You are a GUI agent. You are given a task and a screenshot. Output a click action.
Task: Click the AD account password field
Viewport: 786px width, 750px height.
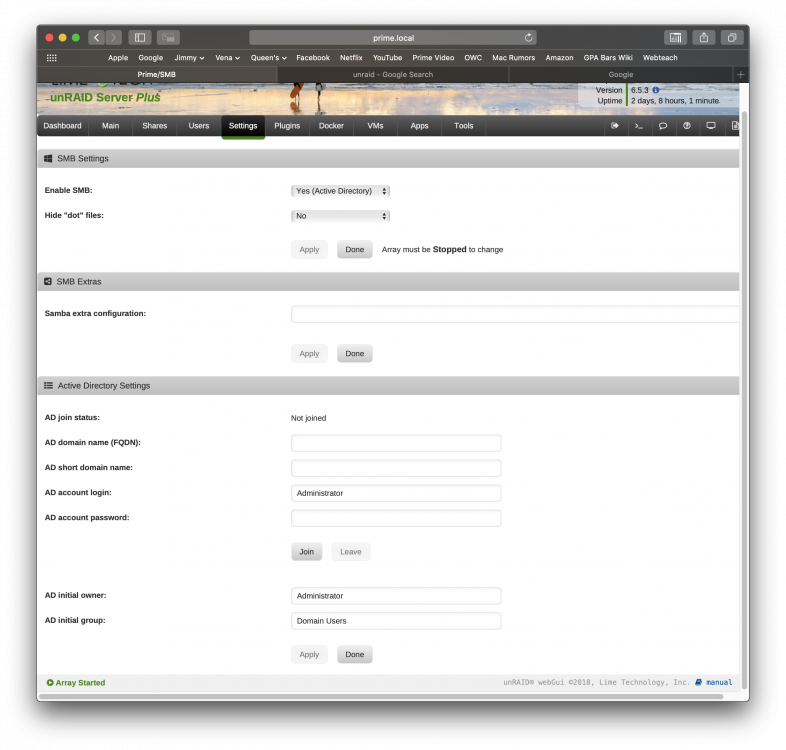tap(396, 518)
